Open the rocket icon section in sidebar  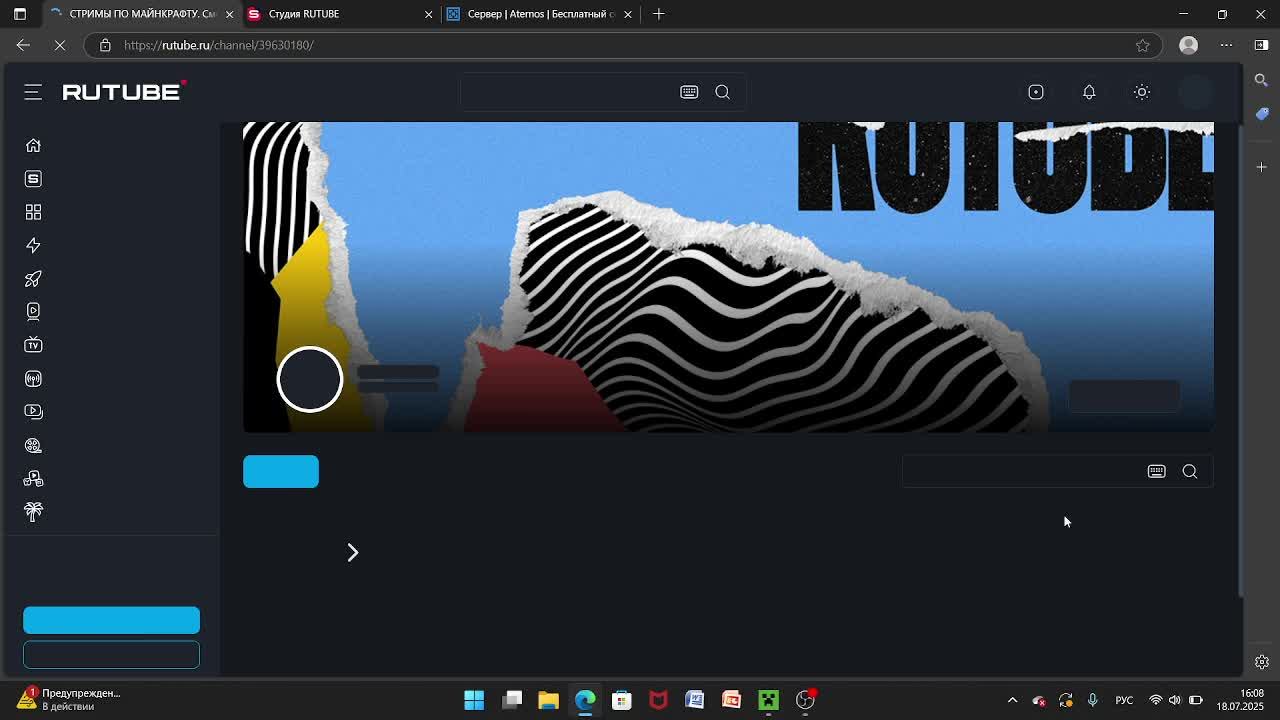(33, 279)
